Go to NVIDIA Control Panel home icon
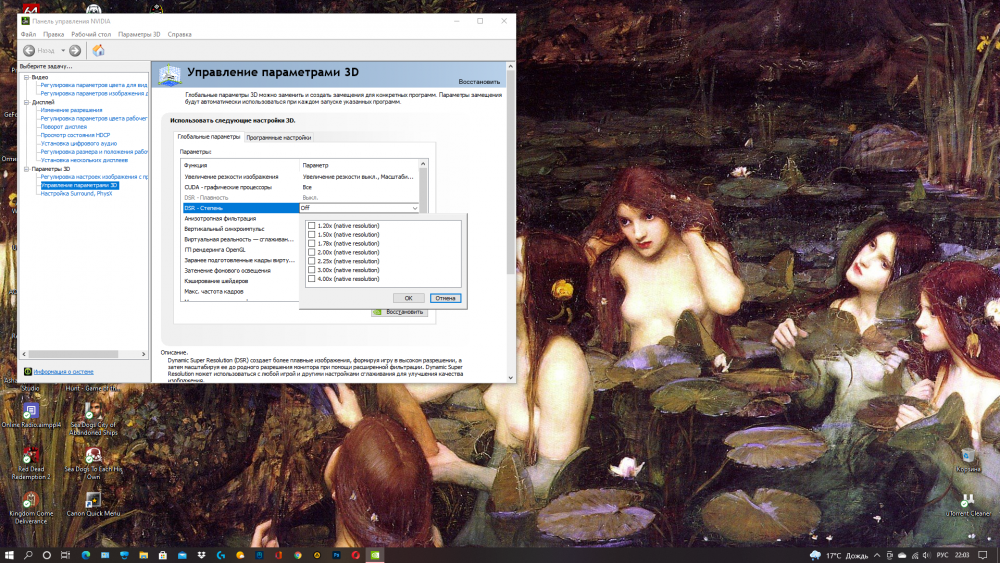The image size is (1000, 563). click(x=98, y=50)
